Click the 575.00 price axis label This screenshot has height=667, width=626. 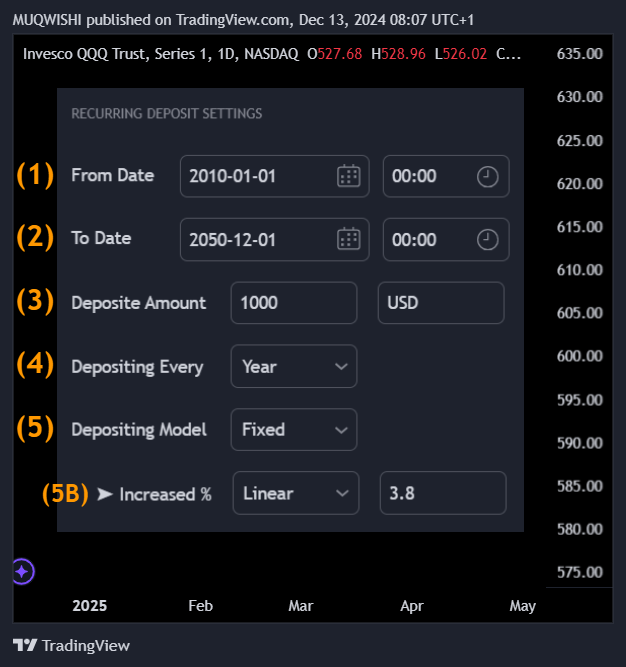click(x=580, y=572)
